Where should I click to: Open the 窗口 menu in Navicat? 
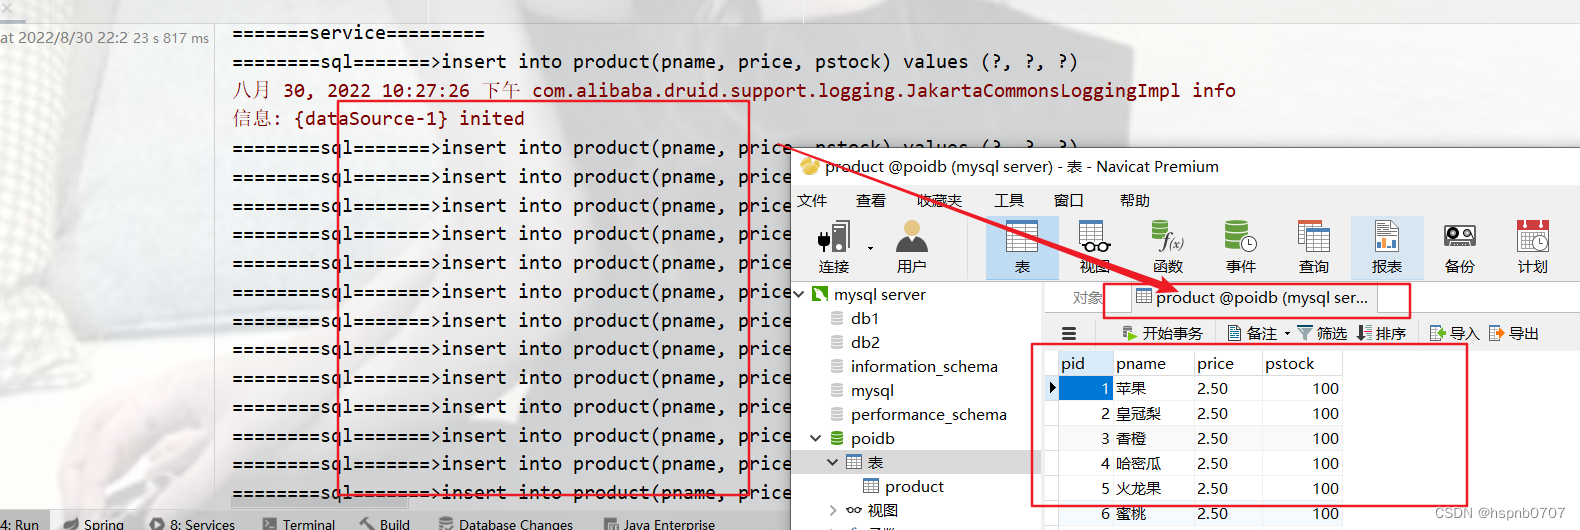click(1069, 200)
